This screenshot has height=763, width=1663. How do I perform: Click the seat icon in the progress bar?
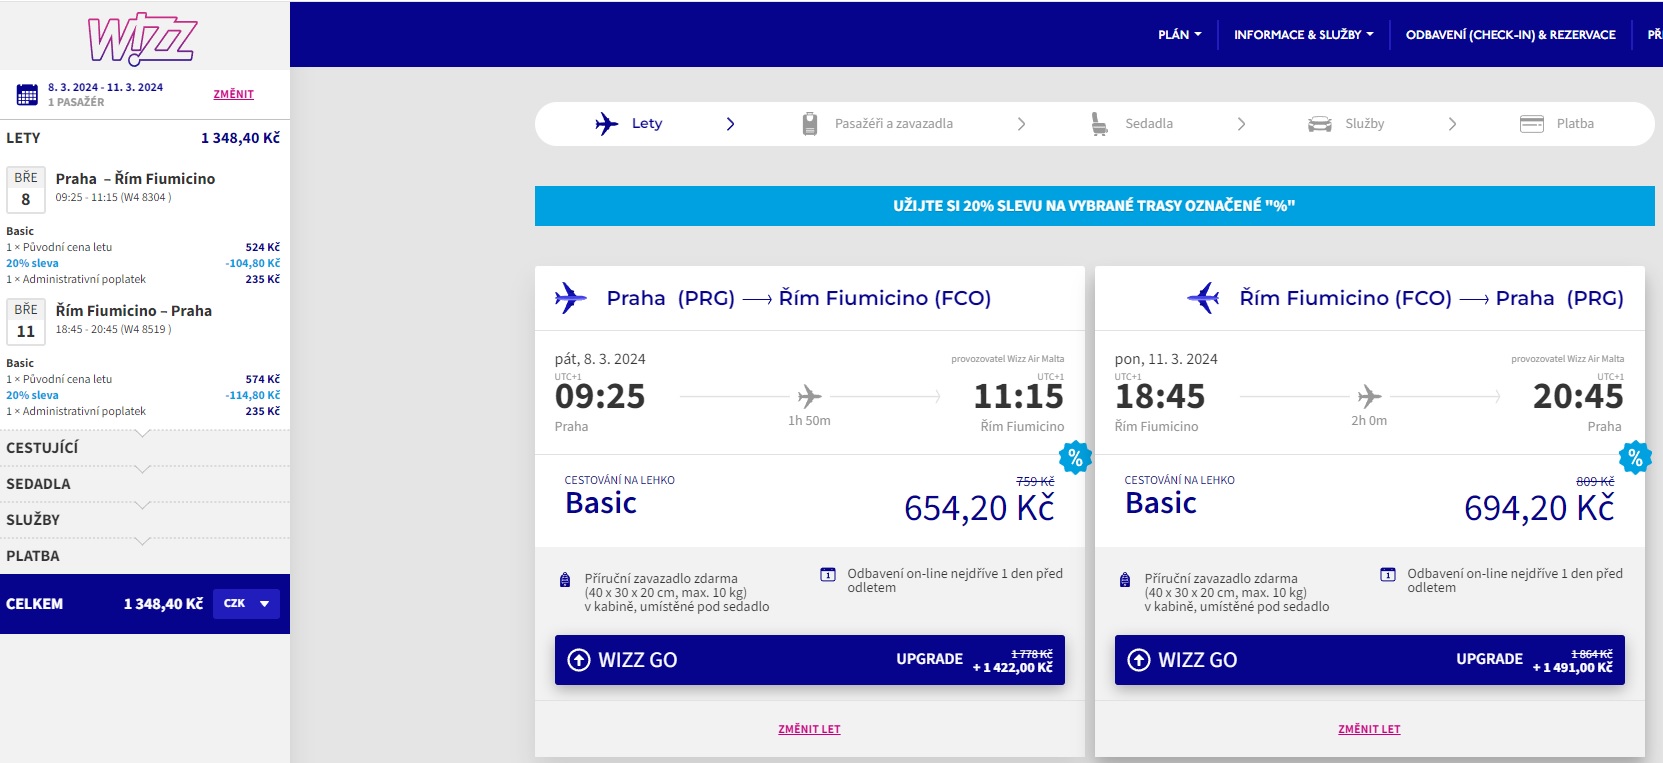(1099, 124)
